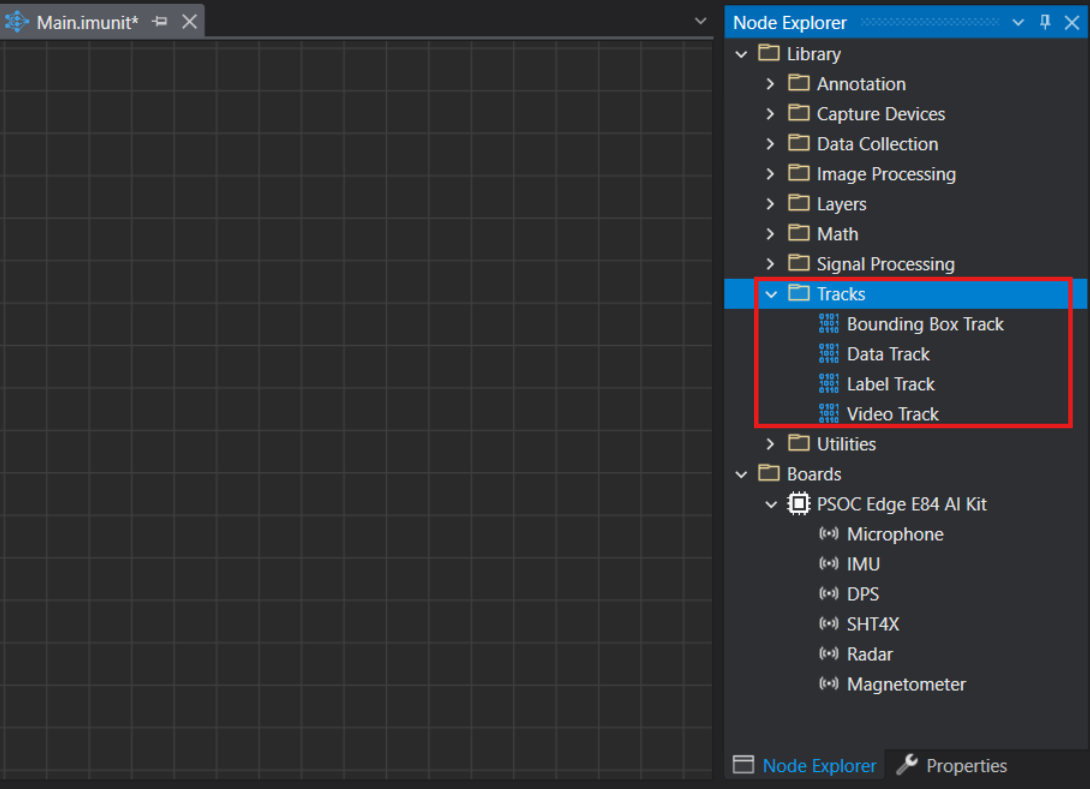
Task: Select the Capture Devices folder
Action: (x=880, y=114)
